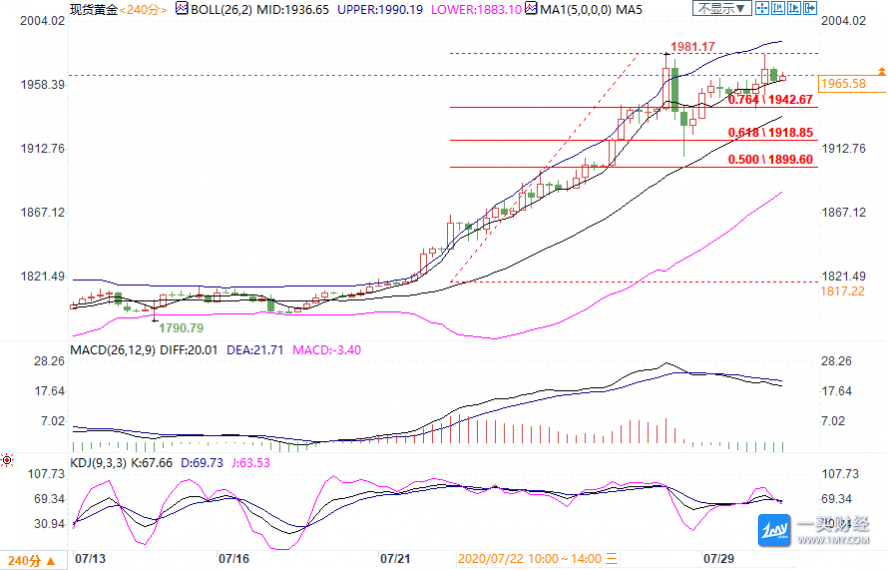The width and height of the screenshot is (888, 570).
Task: Open the 不显示 display dropdown
Action: (x=722, y=8)
